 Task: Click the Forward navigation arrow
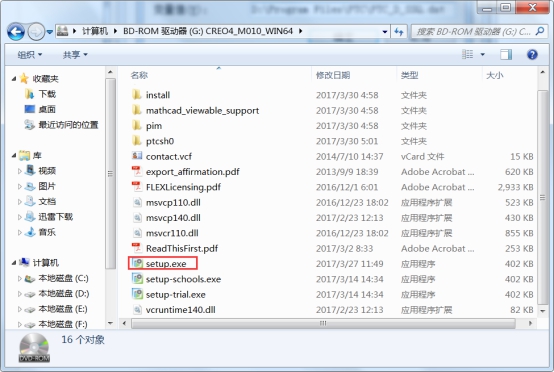coord(36,32)
